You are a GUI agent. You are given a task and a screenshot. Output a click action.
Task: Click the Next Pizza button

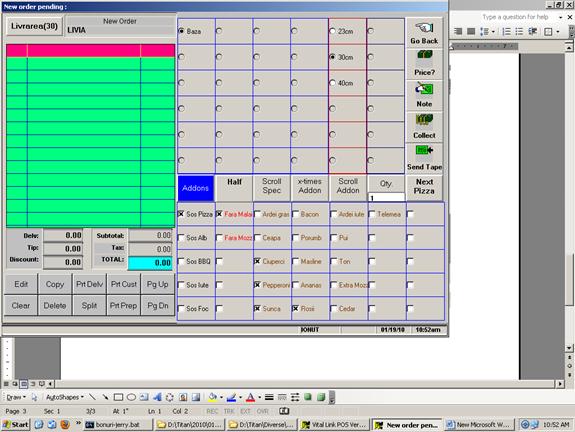coord(424,188)
